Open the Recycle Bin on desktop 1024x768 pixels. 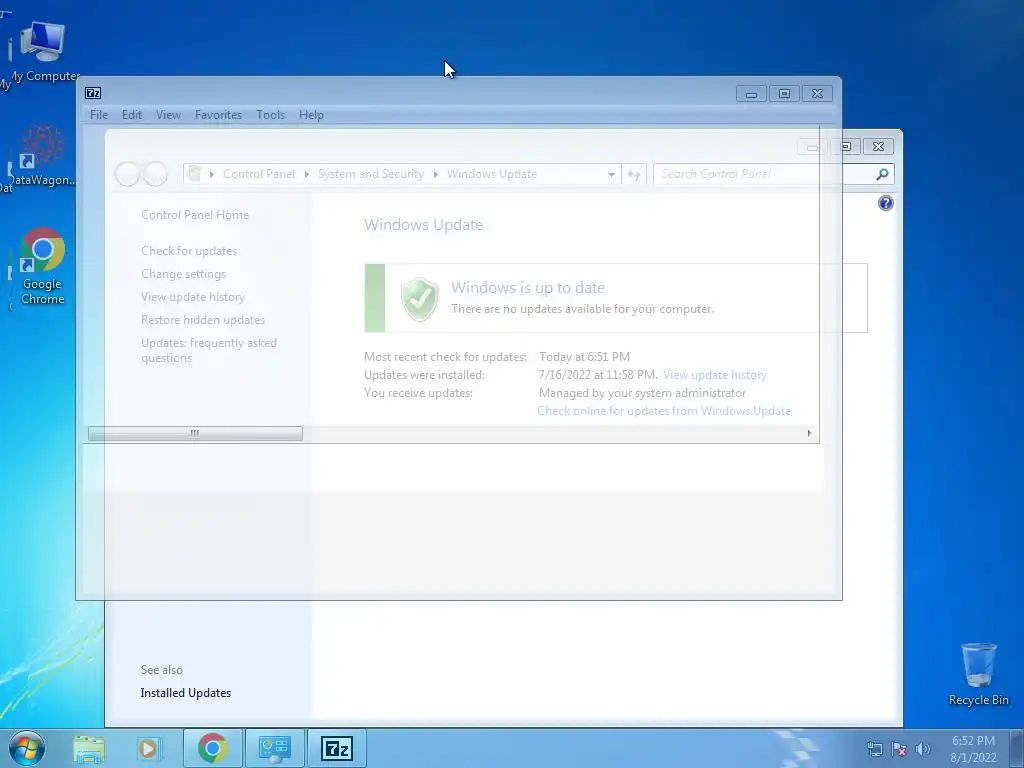978,674
